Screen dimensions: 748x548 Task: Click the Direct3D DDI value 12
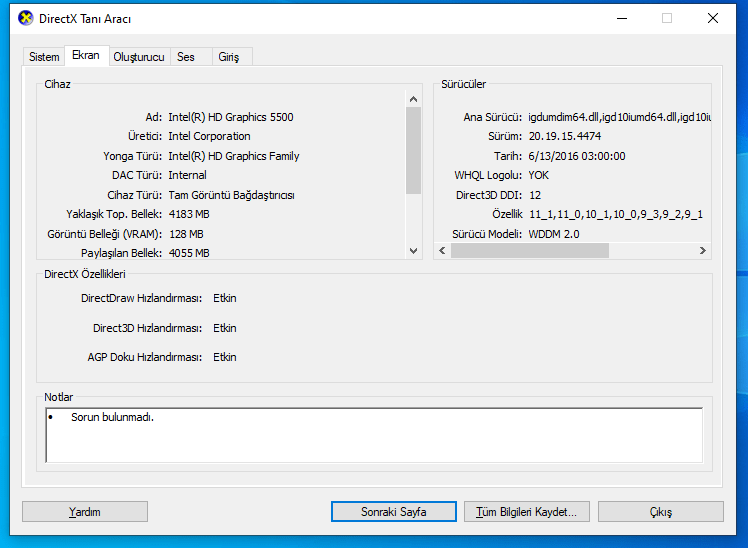(535, 195)
